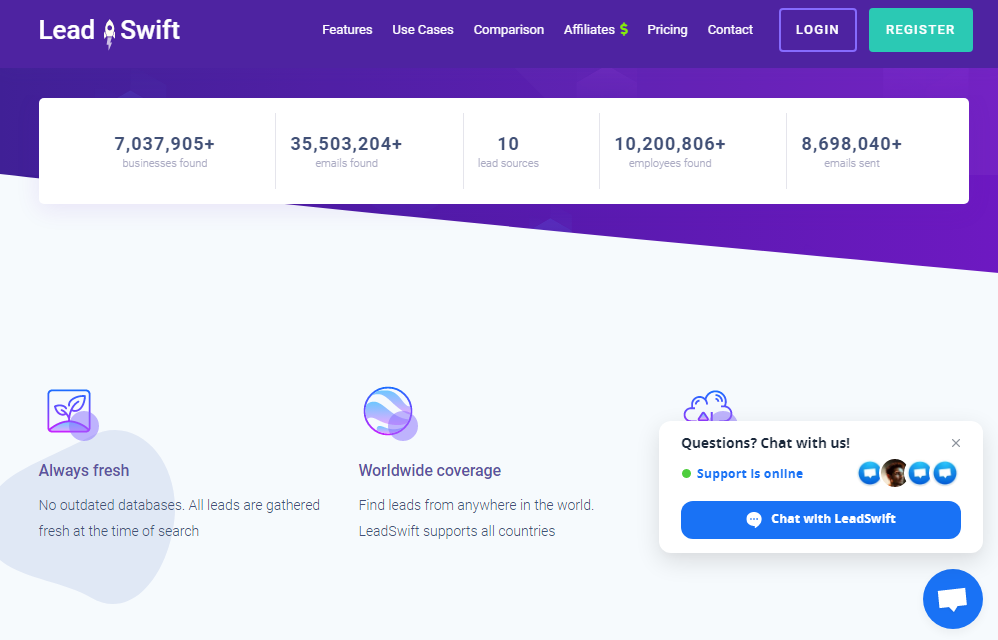Click the No outdated databases description
The image size is (998, 640).
[179, 518]
